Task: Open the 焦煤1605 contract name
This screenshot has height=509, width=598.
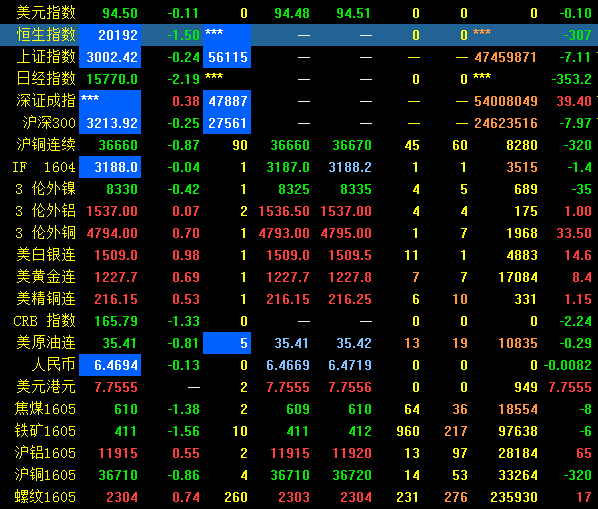Action: click(45, 409)
